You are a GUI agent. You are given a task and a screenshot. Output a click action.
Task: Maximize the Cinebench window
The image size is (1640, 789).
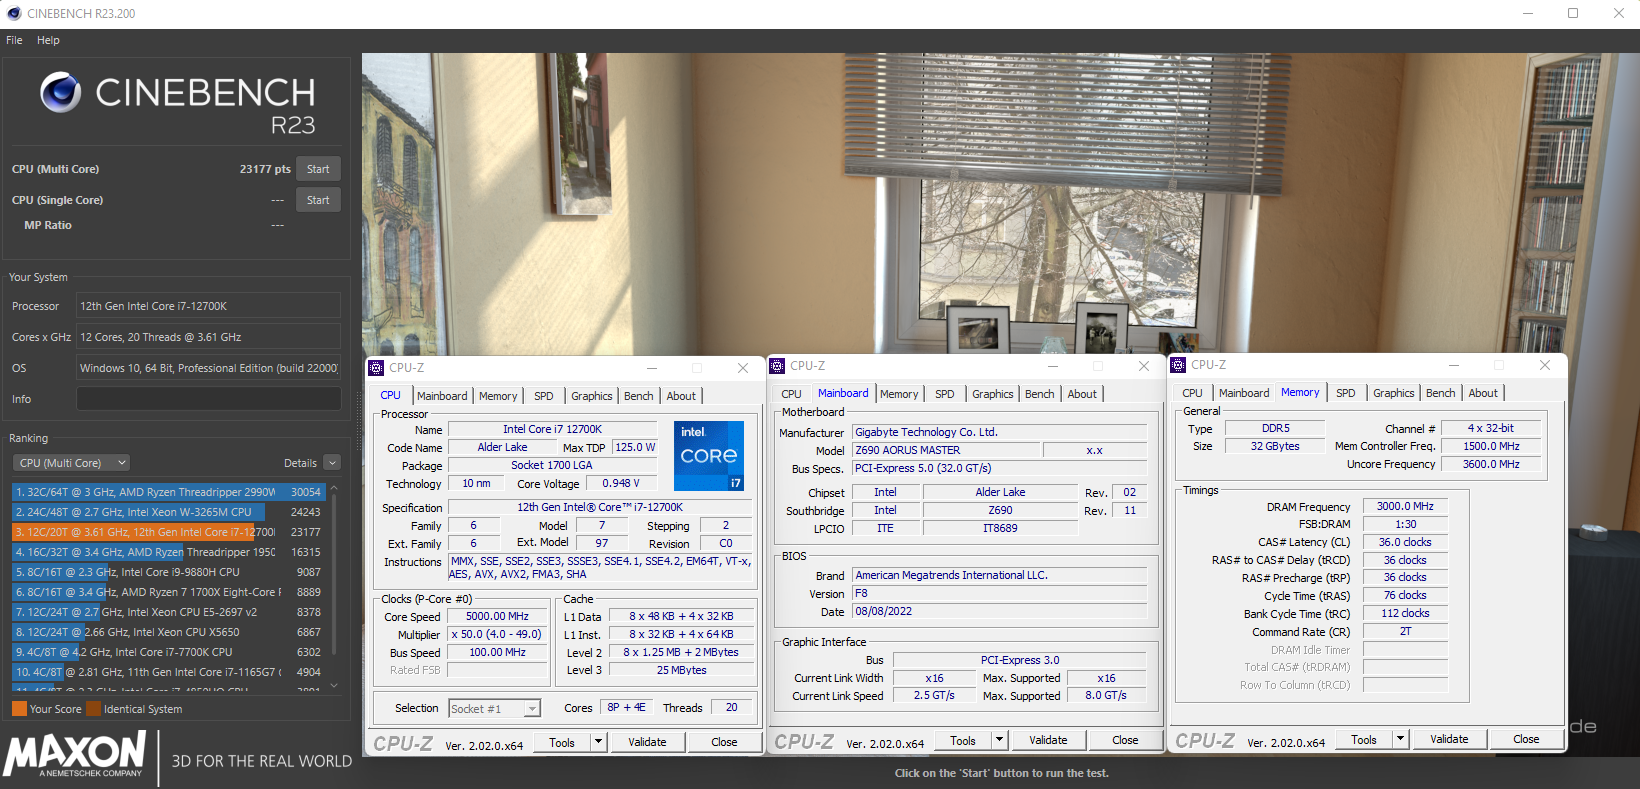1573,13
